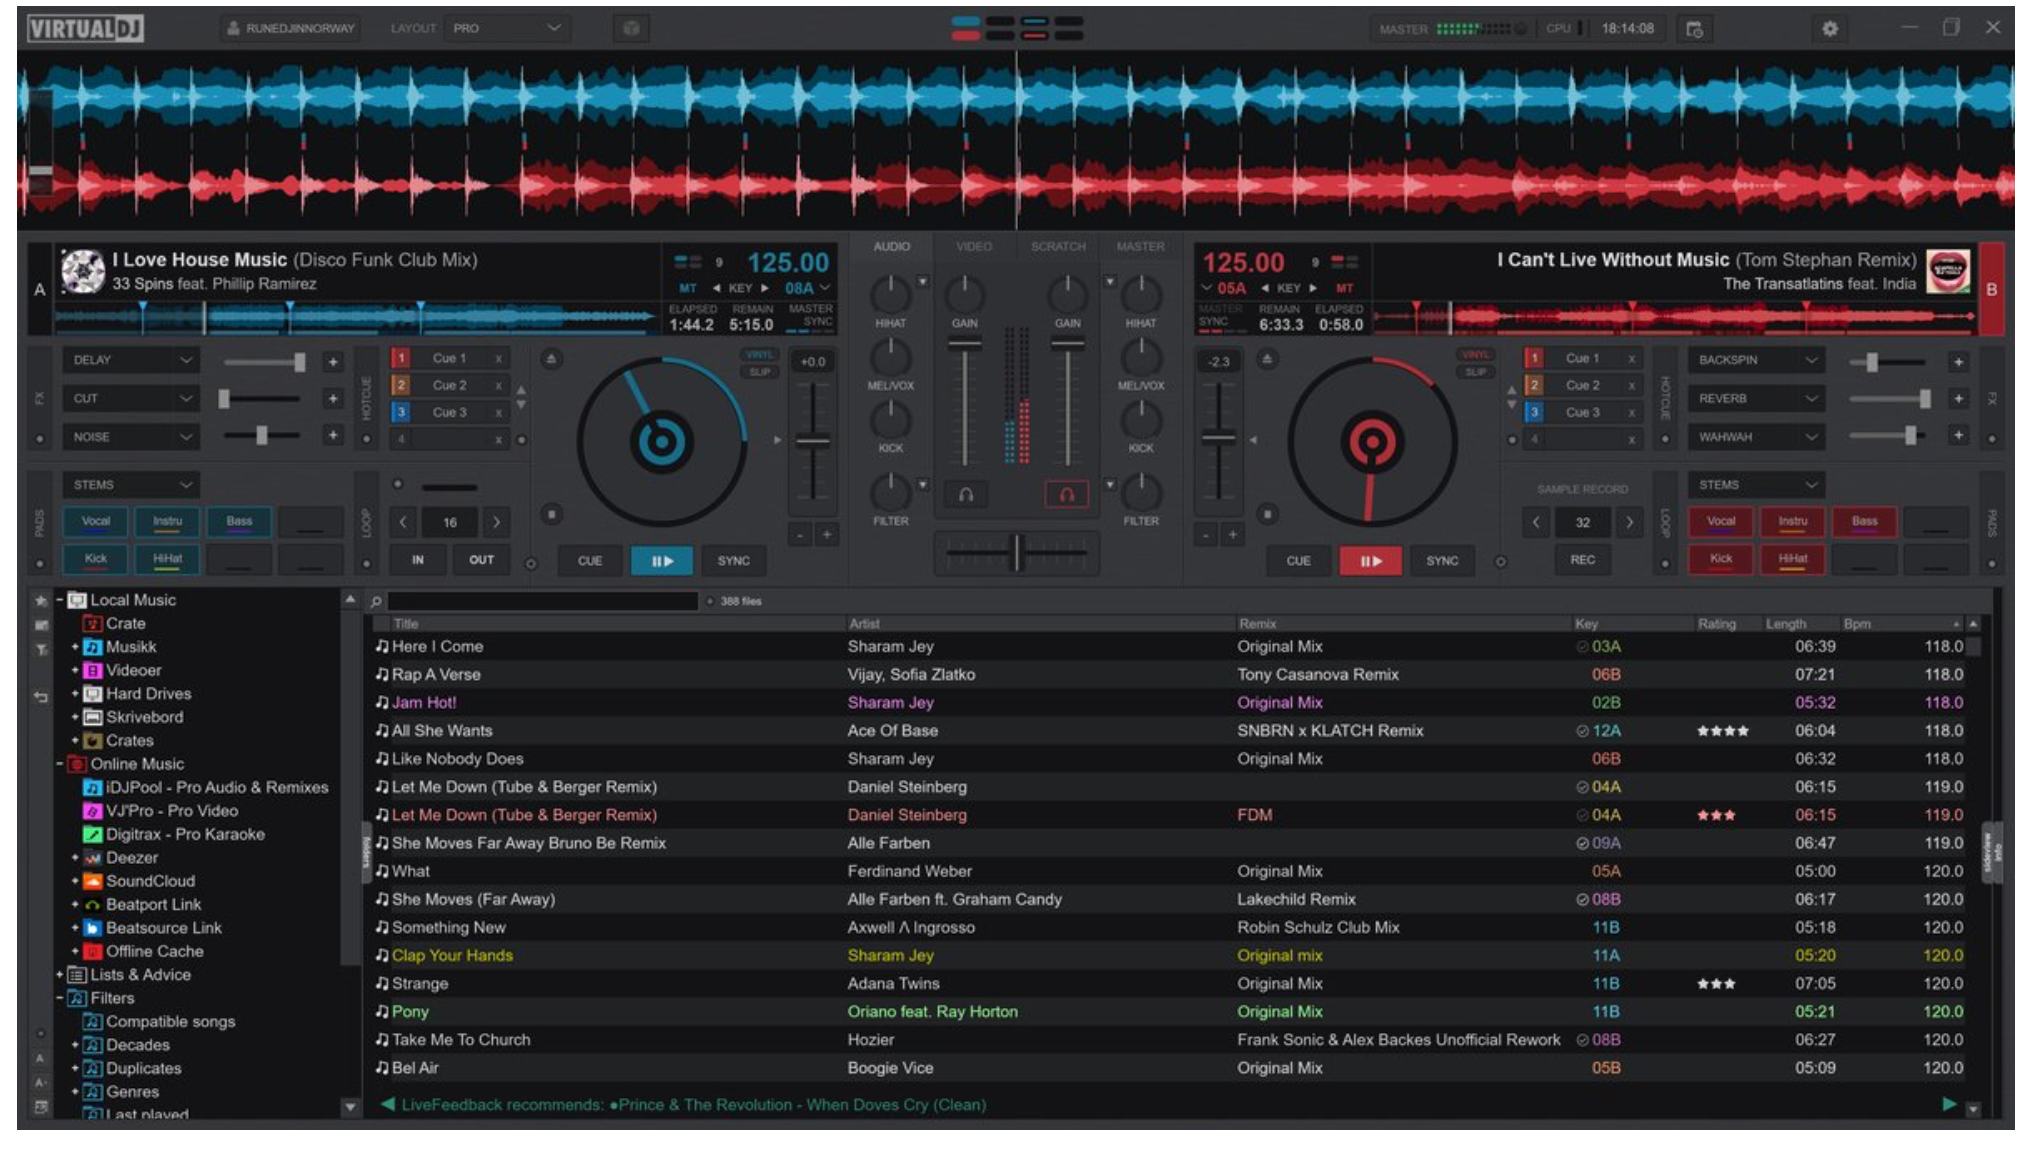Image resolution: width=2036 pixels, height=1152 pixels.
Task: Click the clock window icon in top bar
Action: tap(1694, 28)
